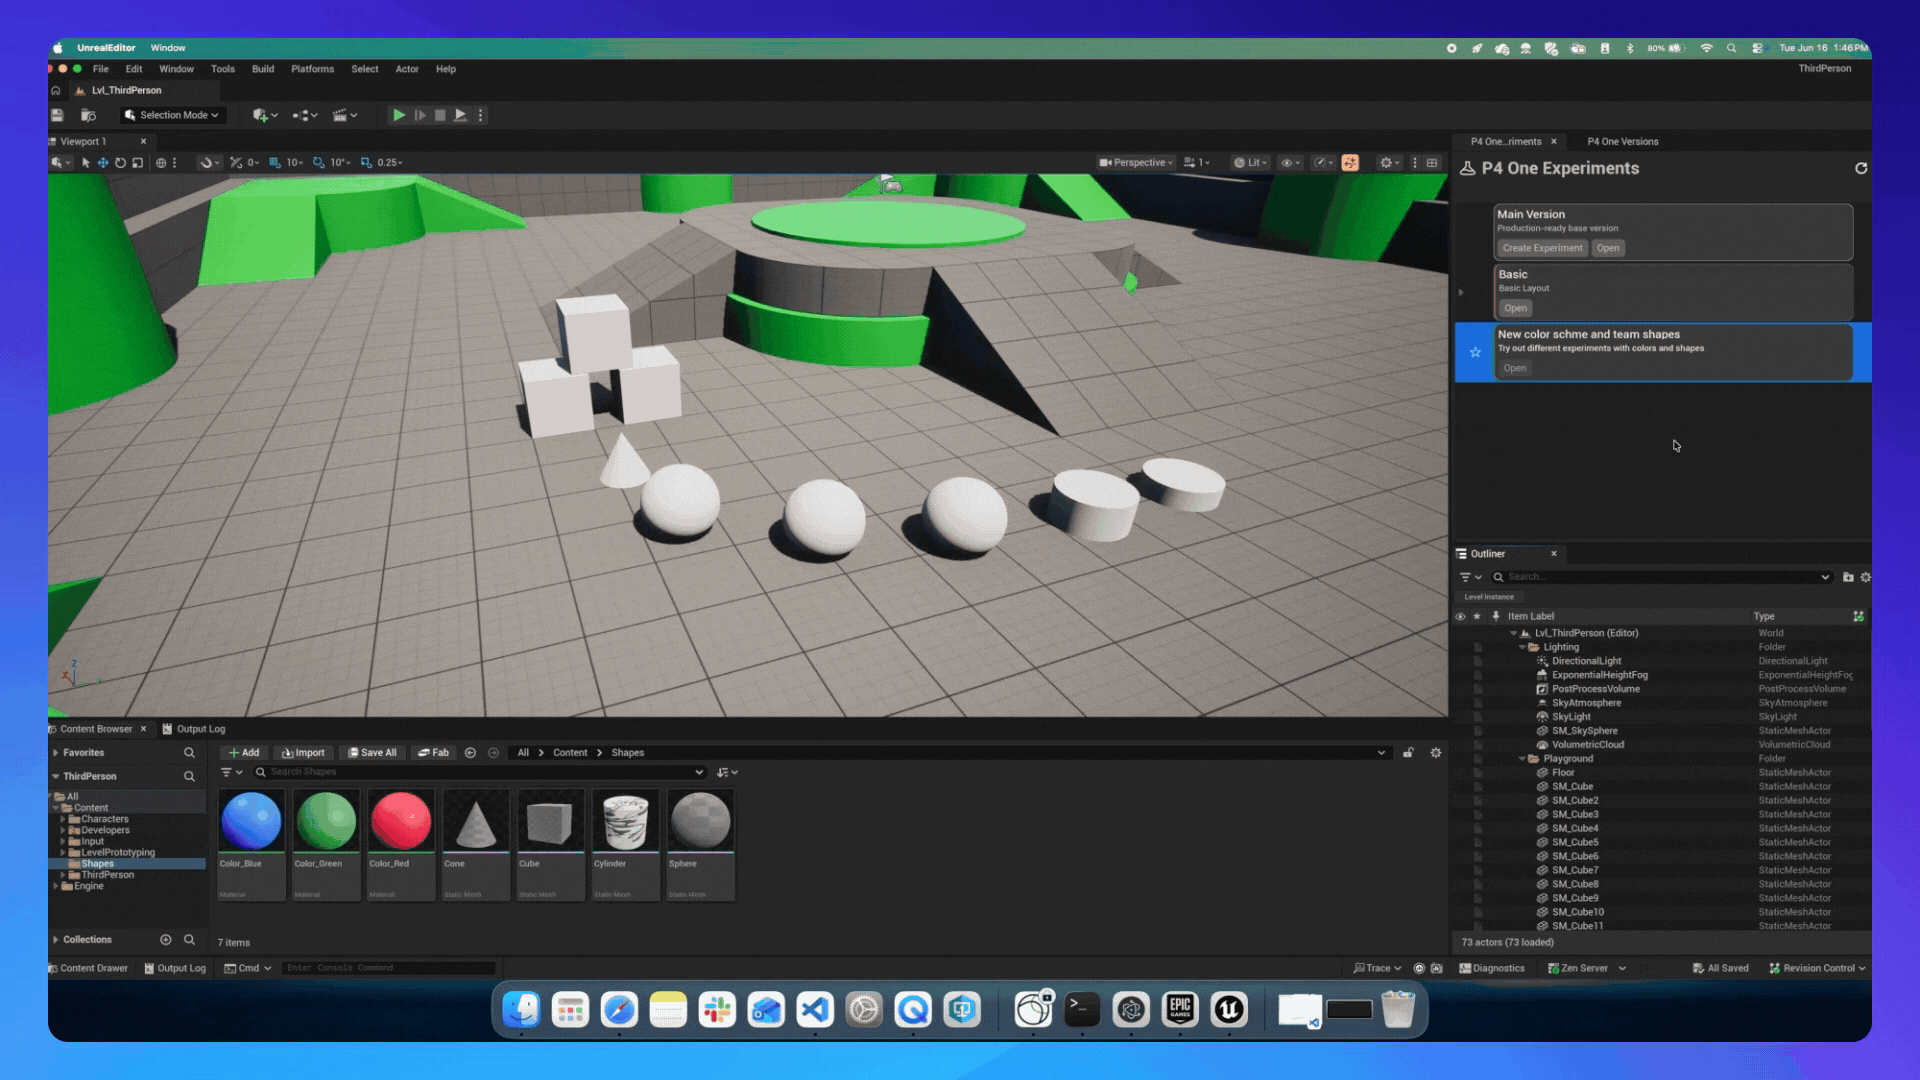
Task: Select the Color_Blue material thumbnail
Action: (x=251, y=845)
